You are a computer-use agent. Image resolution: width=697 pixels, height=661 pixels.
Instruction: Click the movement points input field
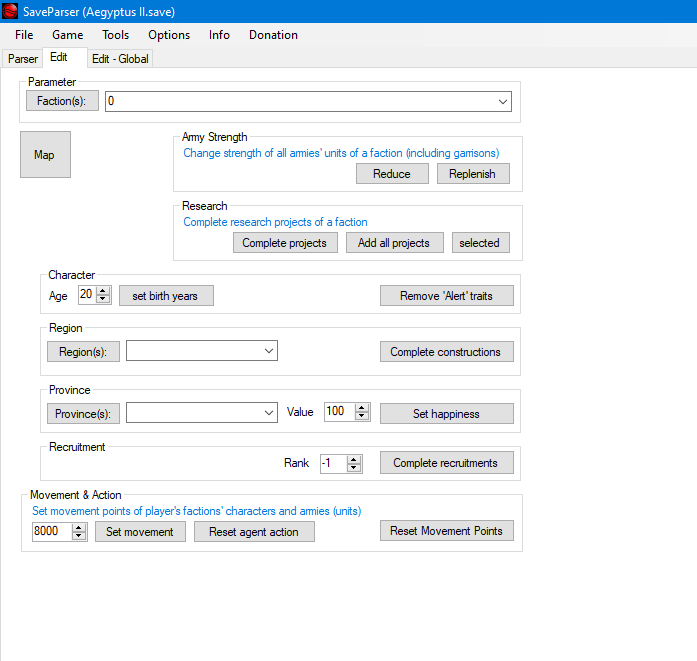point(51,532)
